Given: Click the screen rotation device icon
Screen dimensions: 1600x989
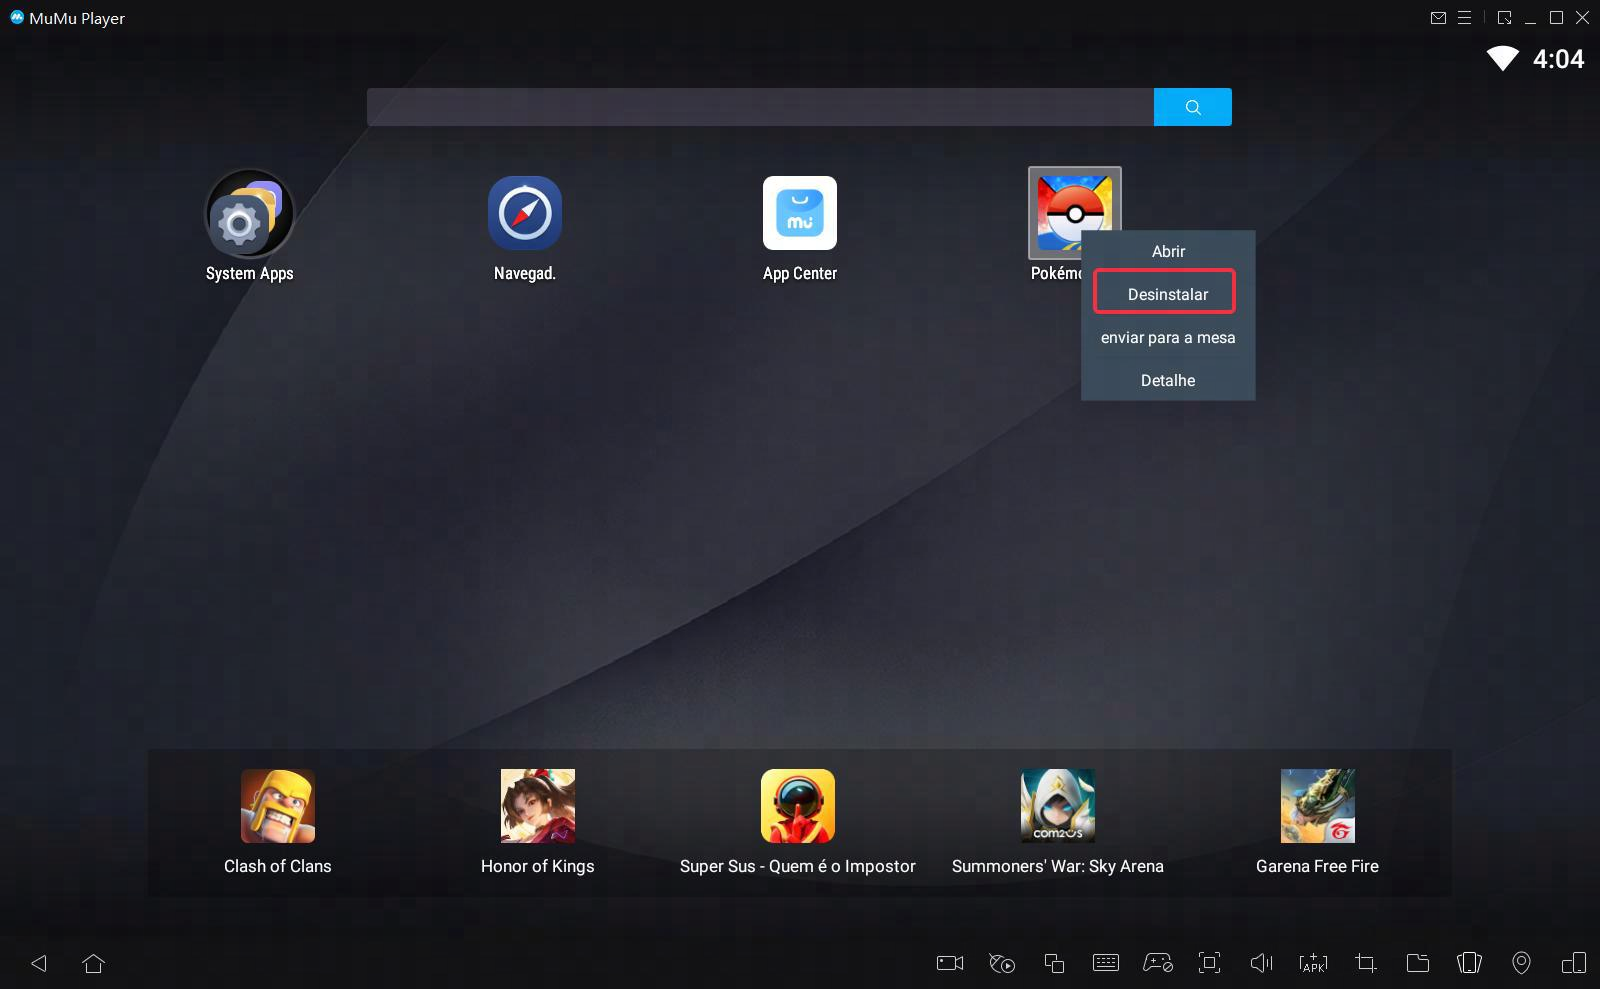Looking at the screenshot, I should pos(1574,963).
